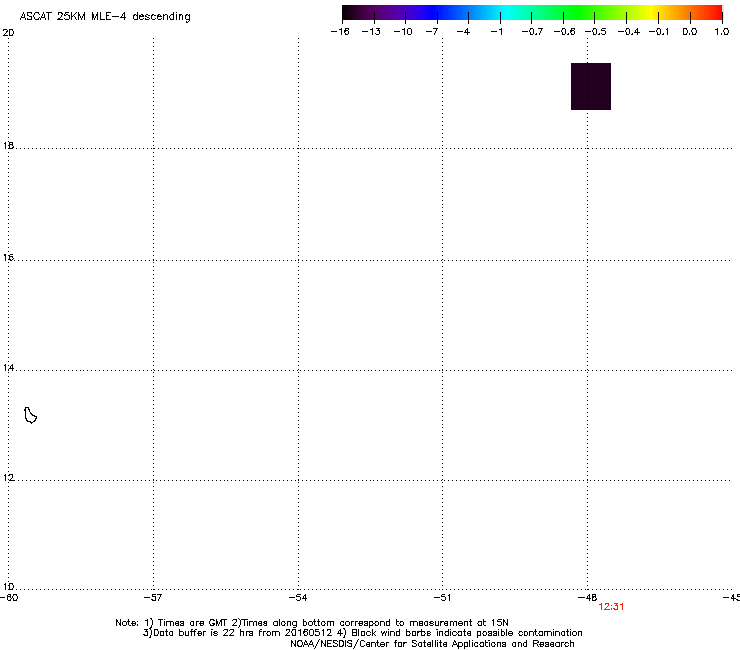The width and height of the screenshot is (740, 650).
Task: Click the longitude -57 axis label
Action: 153,598
